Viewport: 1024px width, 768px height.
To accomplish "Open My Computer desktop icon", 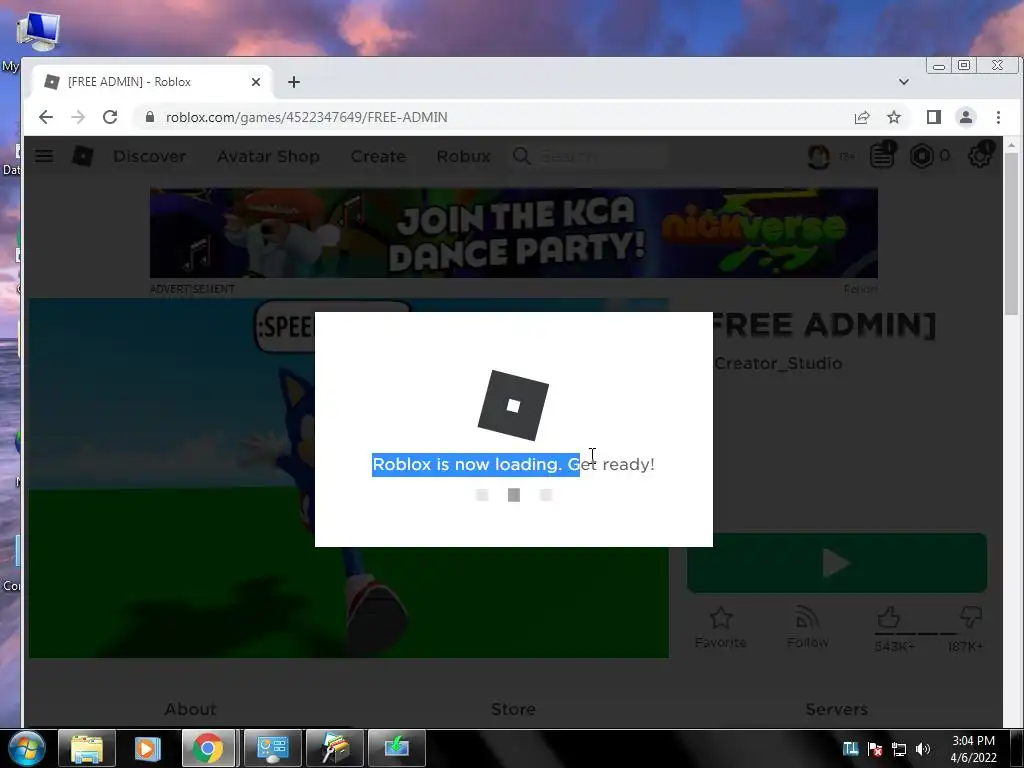I will [x=38, y=33].
